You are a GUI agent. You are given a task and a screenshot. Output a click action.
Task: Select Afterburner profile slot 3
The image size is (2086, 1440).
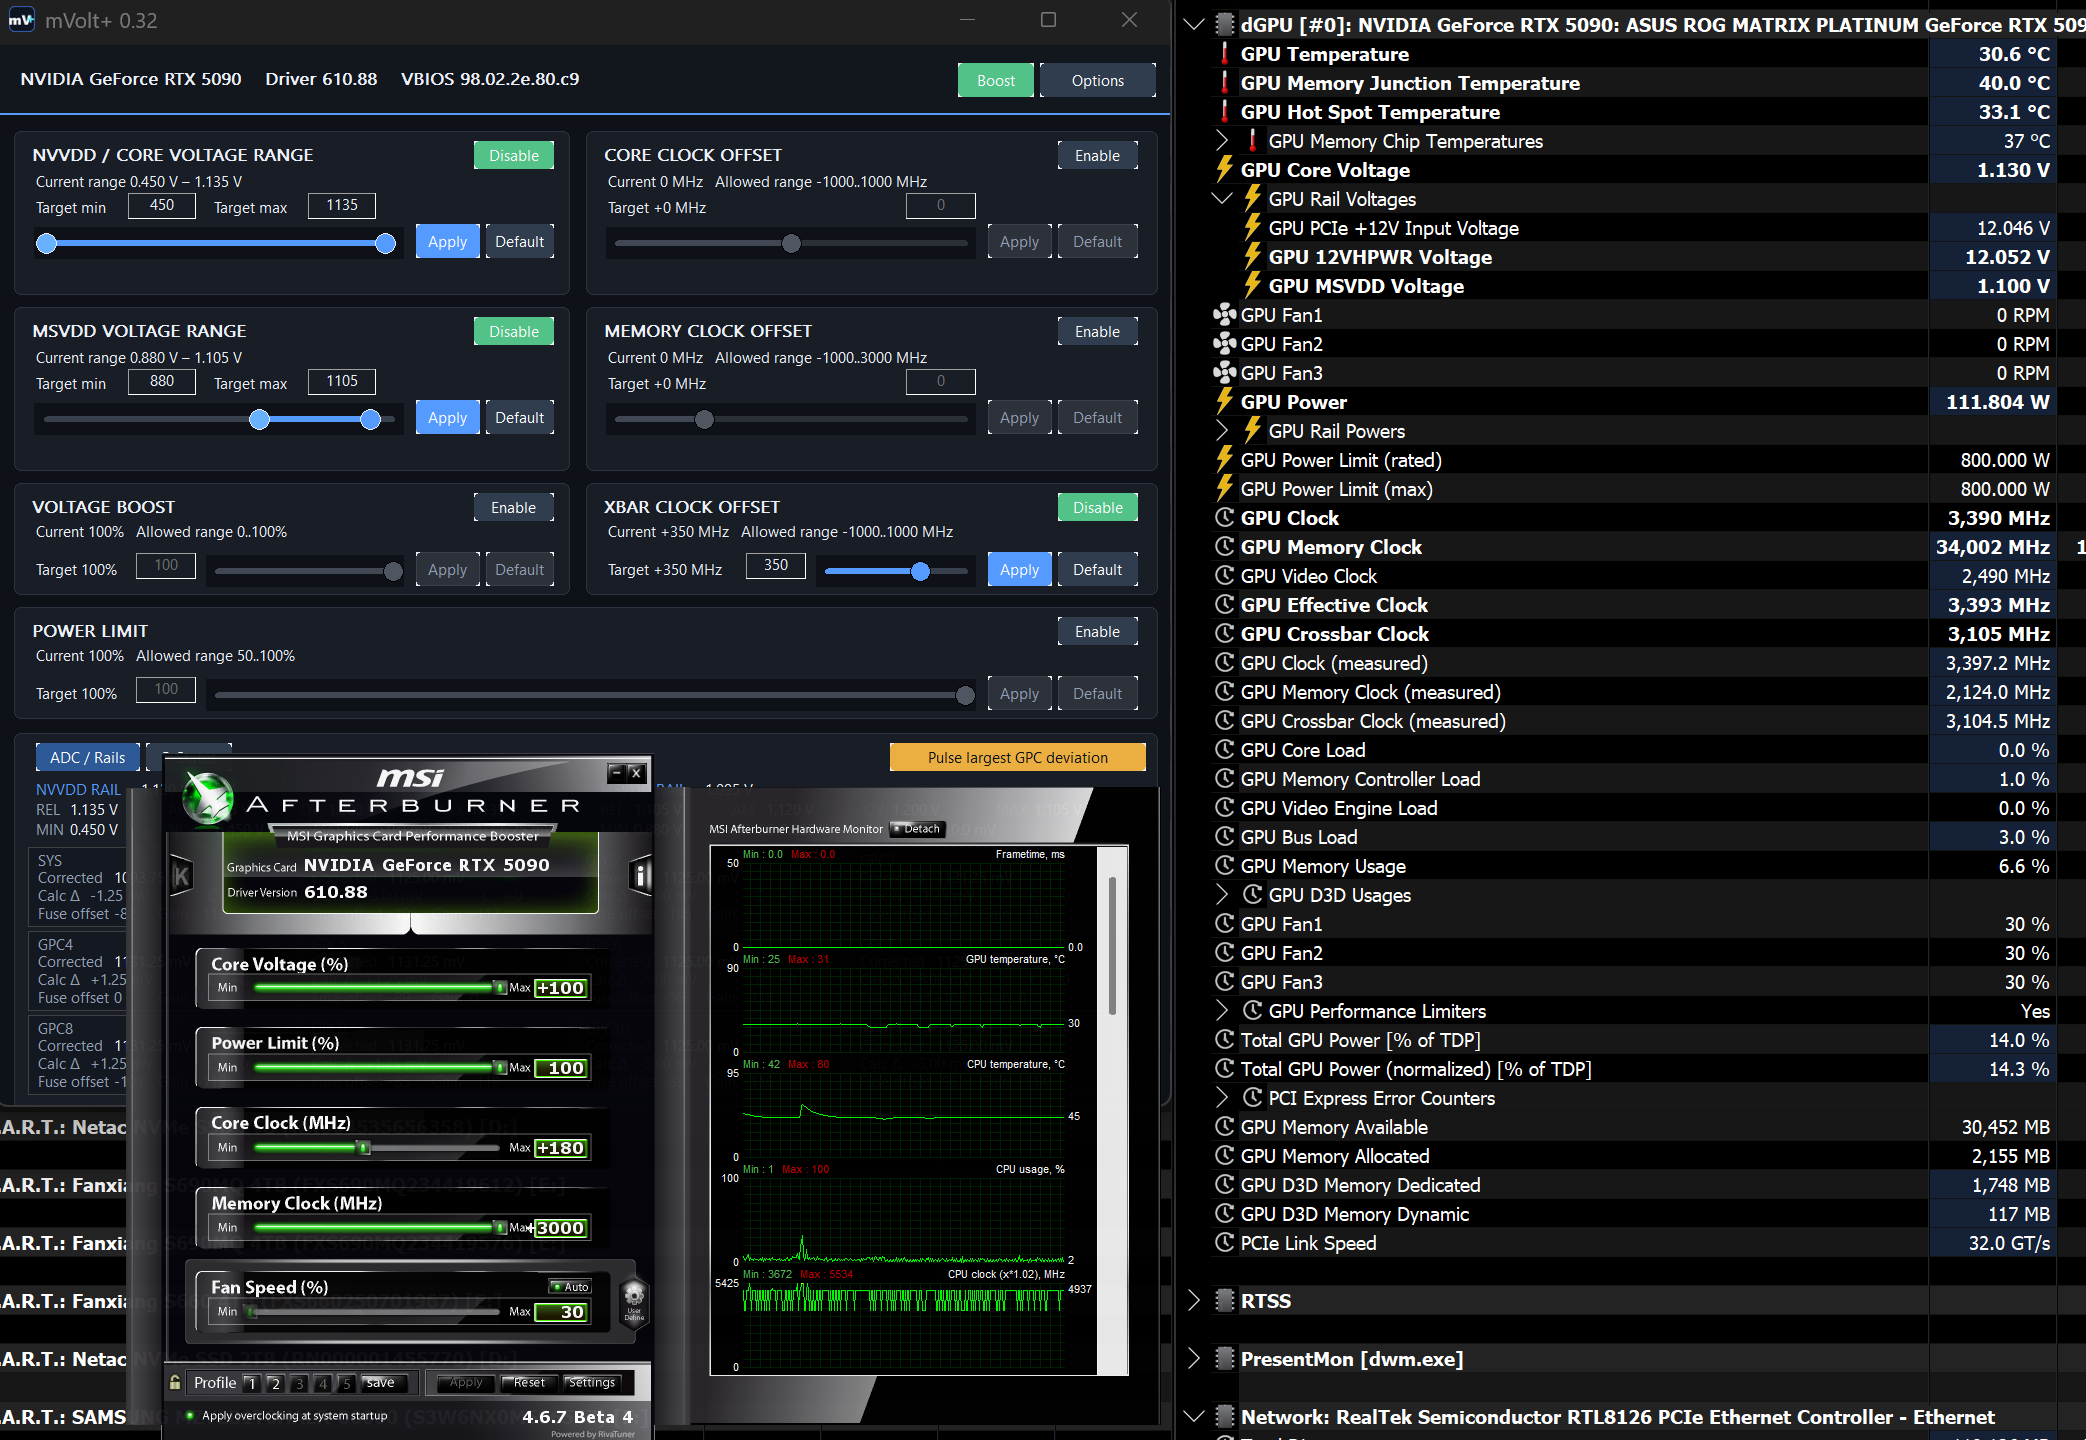click(x=298, y=1384)
